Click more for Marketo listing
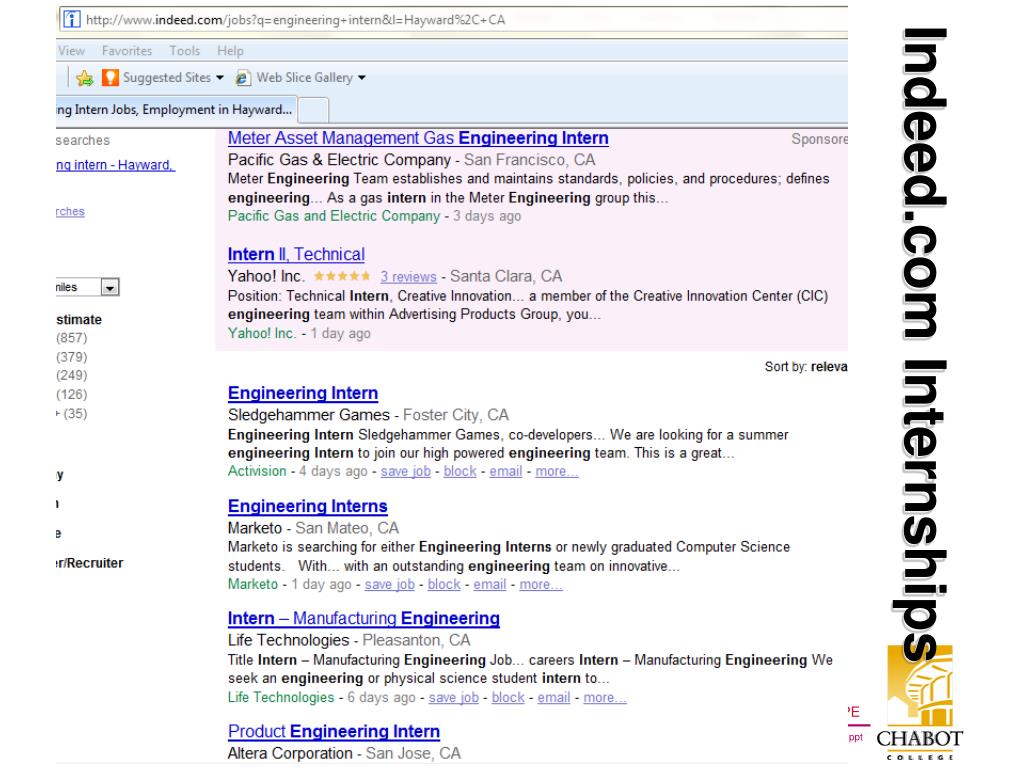 [x=541, y=584]
